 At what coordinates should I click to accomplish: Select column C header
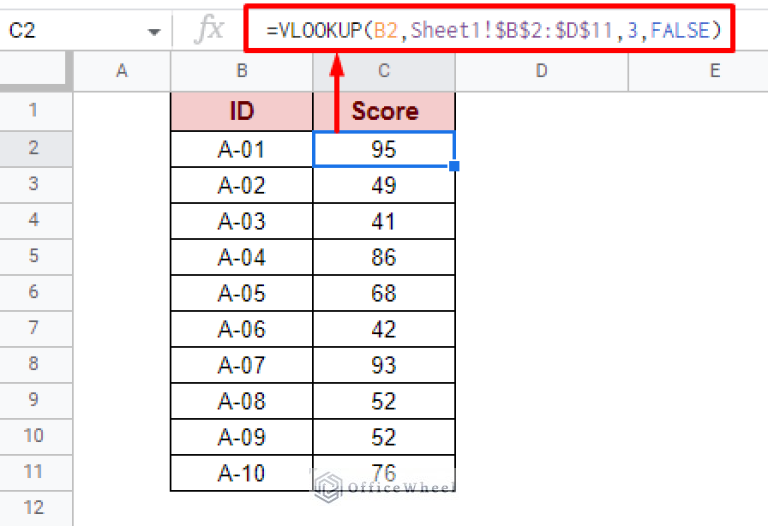pyautogui.click(x=384, y=71)
